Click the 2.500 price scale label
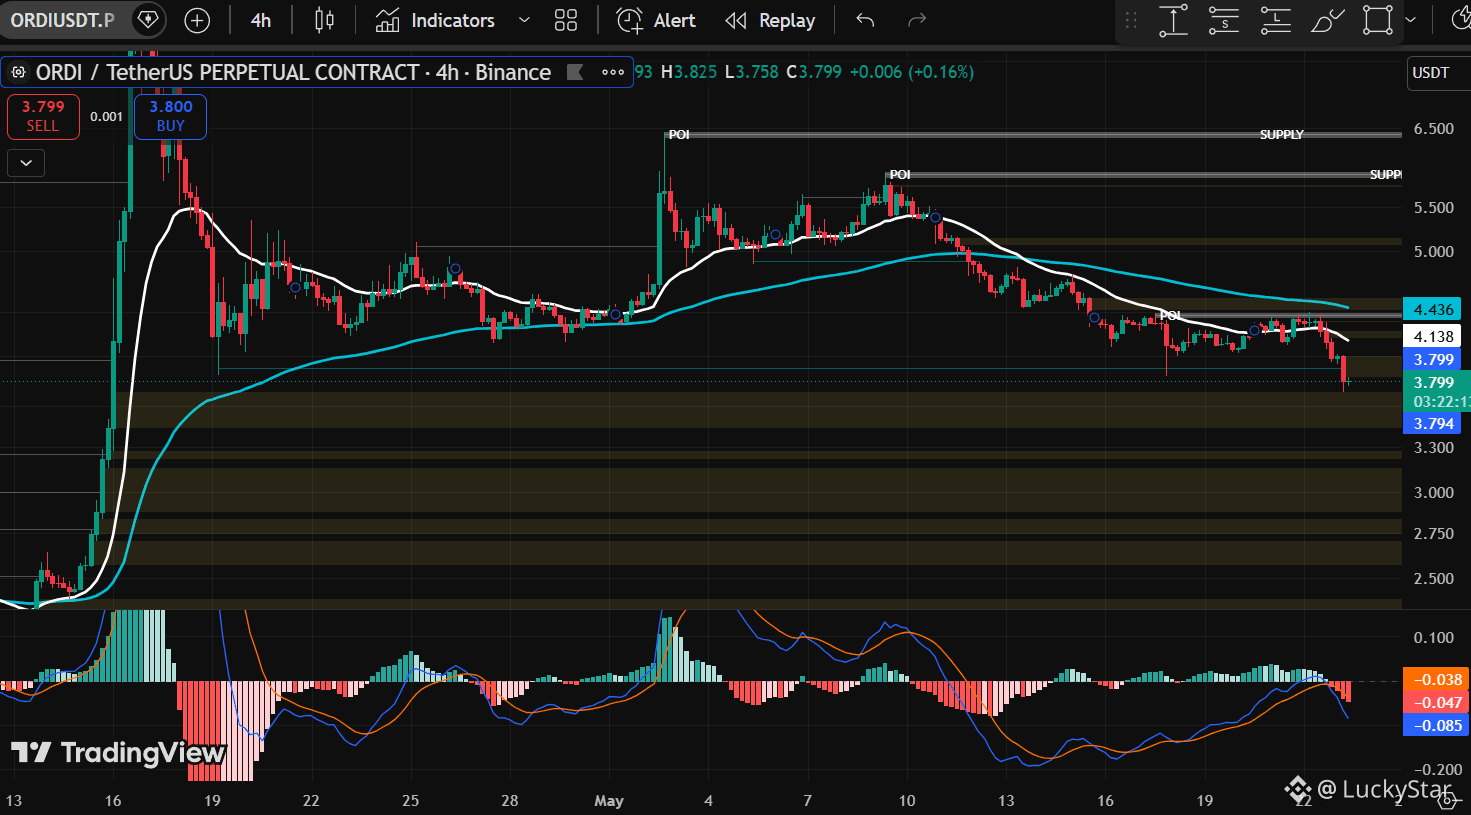This screenshot has height=815, width=1471. pos(1434,579)
